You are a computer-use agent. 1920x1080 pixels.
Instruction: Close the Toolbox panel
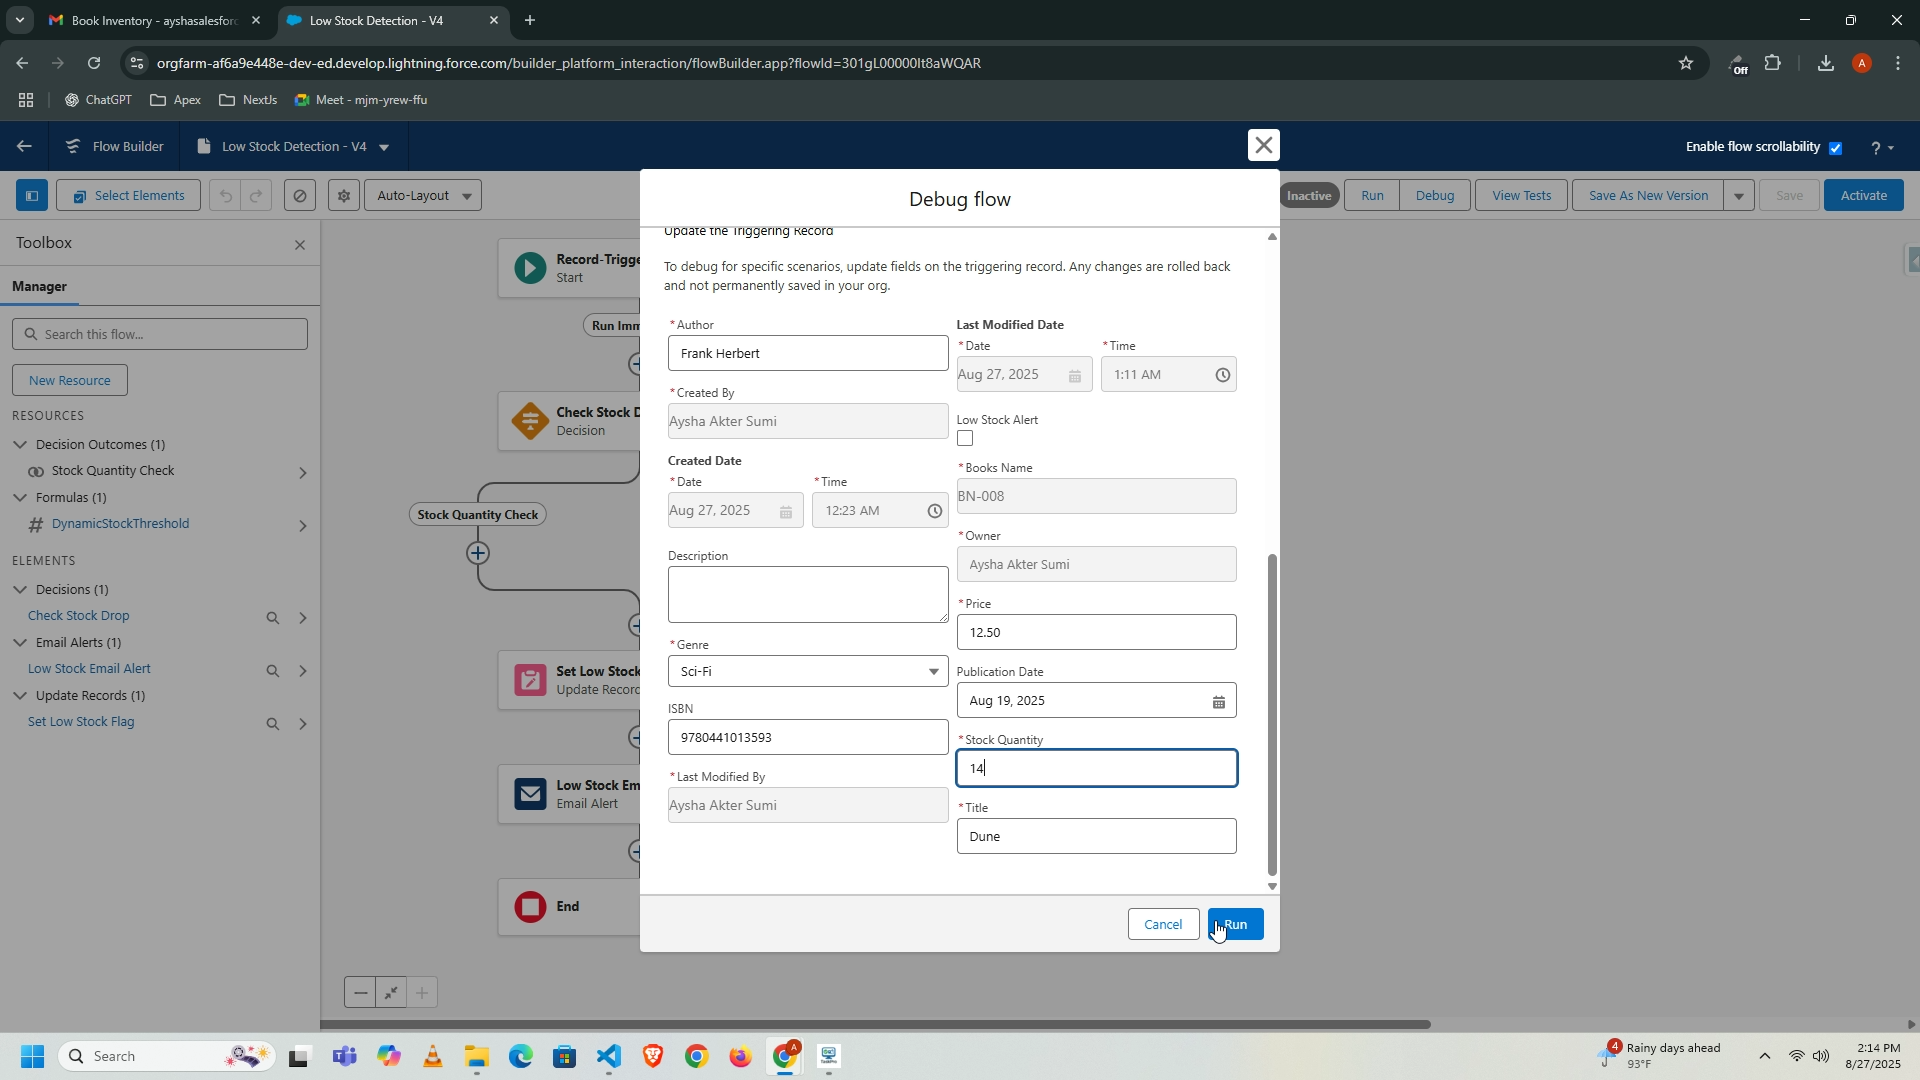[x=300, y=245]
